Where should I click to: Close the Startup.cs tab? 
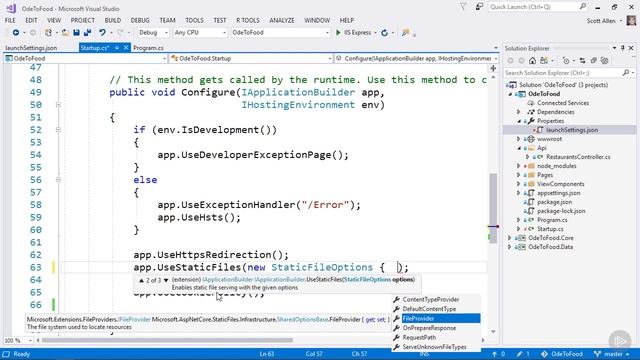click(x=126, y=48)
